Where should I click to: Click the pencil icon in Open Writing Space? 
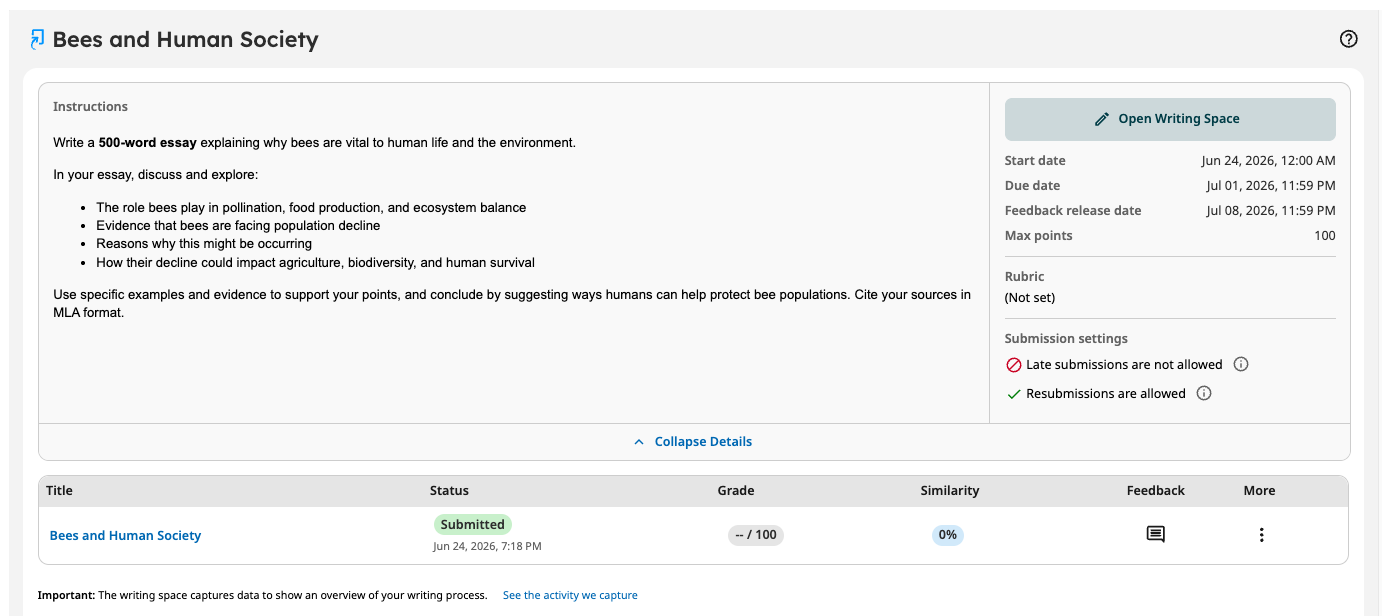1102,119
